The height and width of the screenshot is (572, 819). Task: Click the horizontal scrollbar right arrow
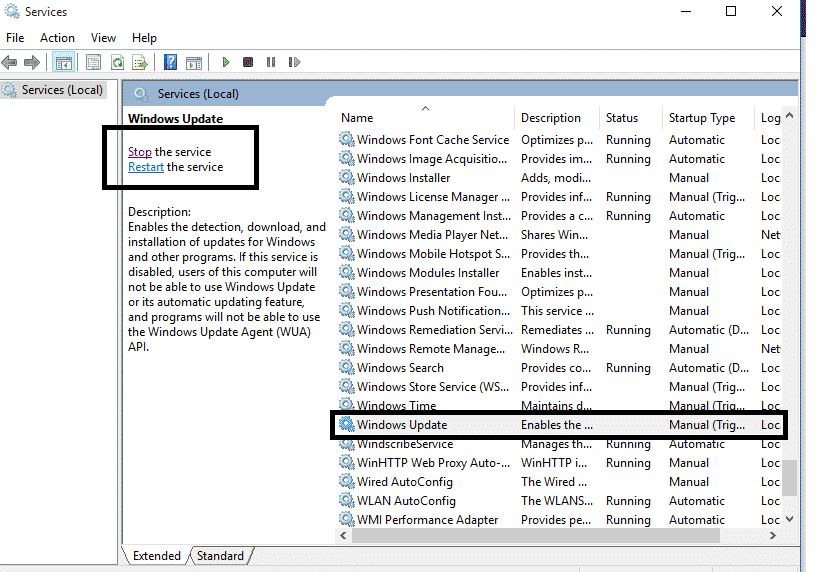point(773,535)
